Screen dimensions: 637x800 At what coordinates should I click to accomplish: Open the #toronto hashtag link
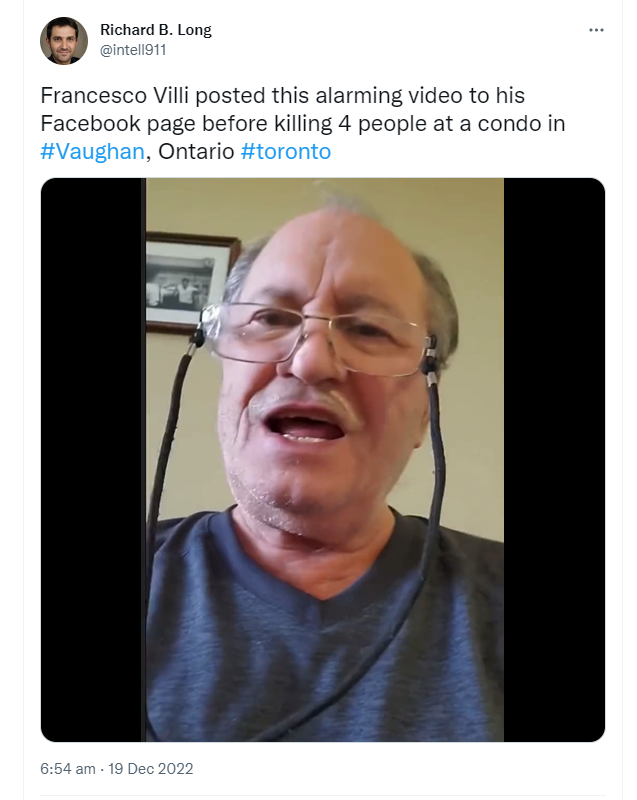286,152
